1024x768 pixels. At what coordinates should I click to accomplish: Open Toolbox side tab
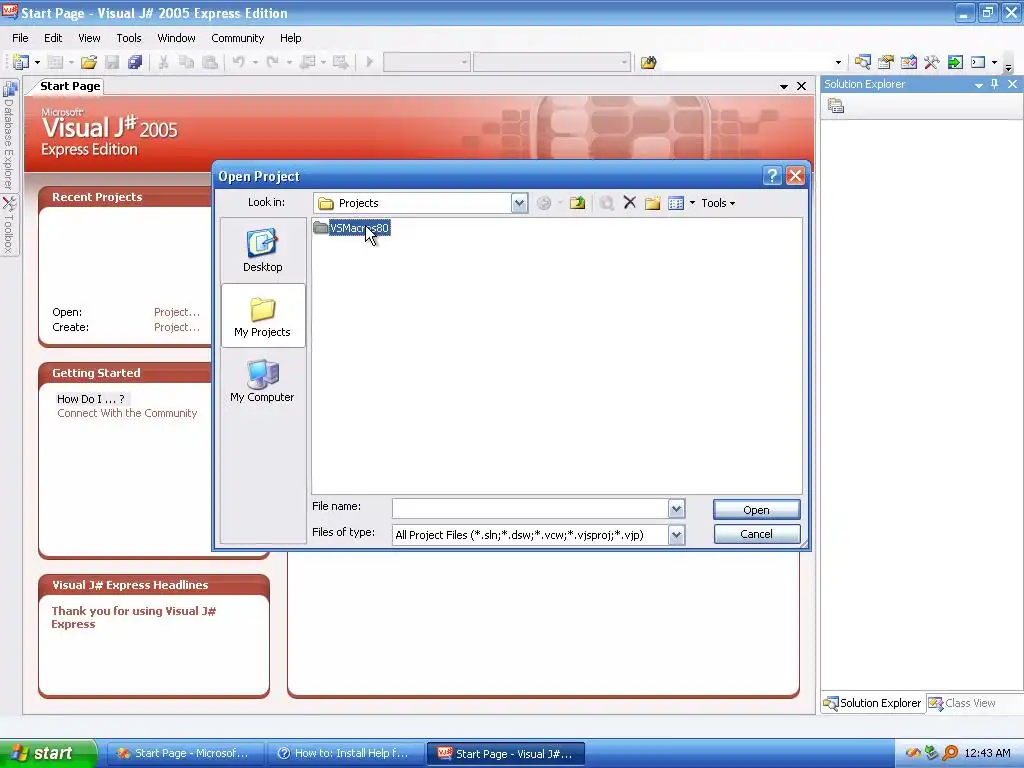(9, 225)
